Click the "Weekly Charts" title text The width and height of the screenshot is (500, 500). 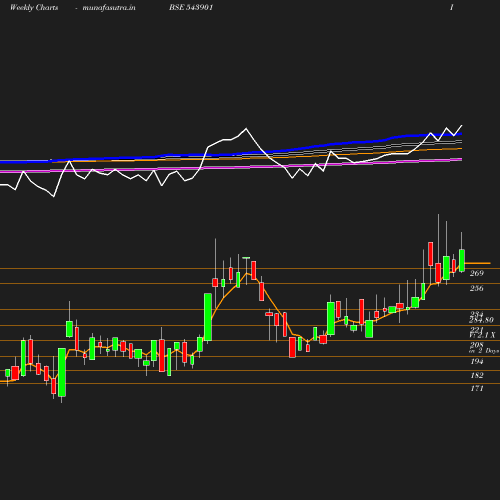click(x=34, y=7)
